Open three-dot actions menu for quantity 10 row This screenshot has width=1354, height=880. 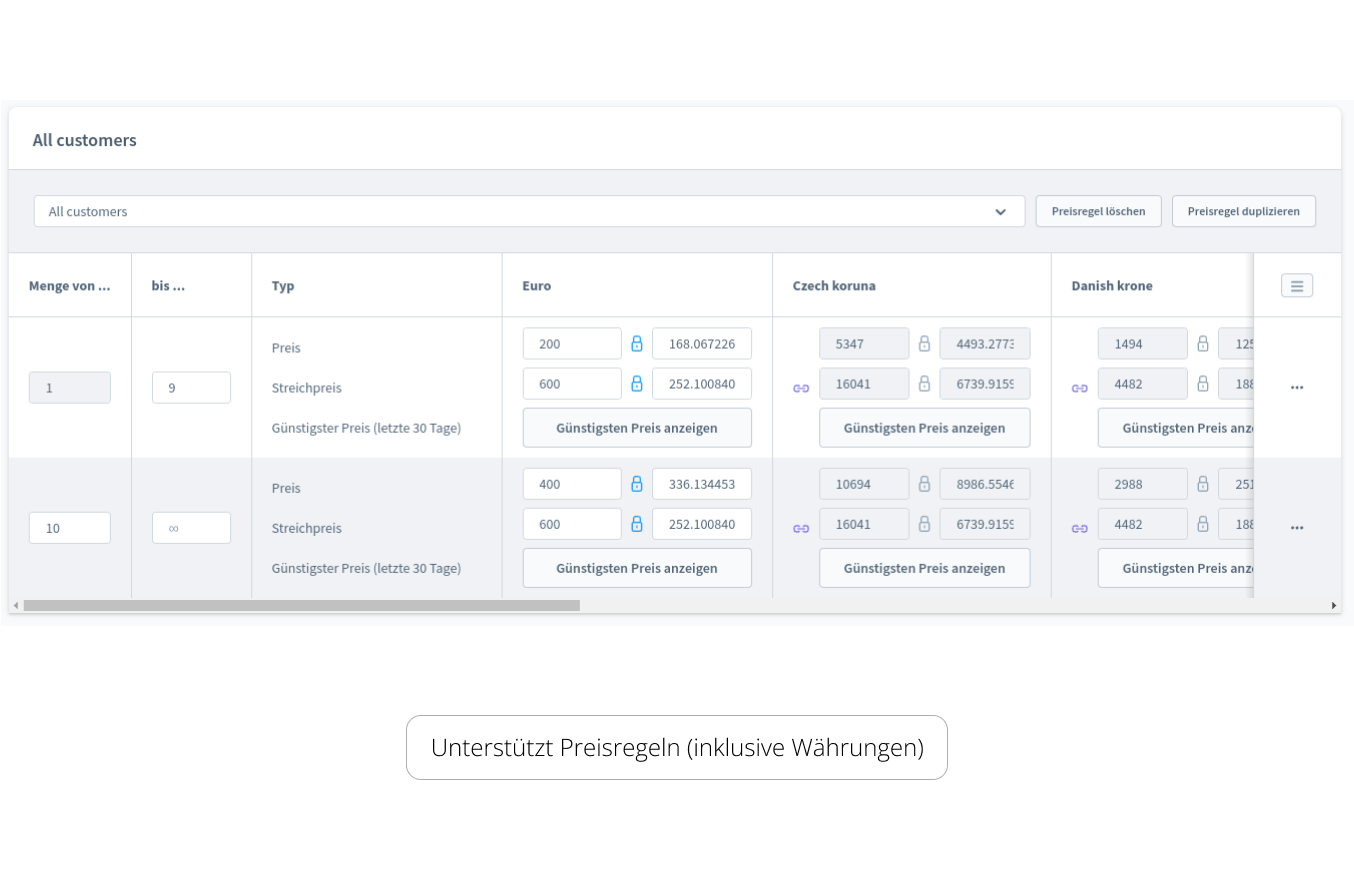click(x=1297, y=527)
